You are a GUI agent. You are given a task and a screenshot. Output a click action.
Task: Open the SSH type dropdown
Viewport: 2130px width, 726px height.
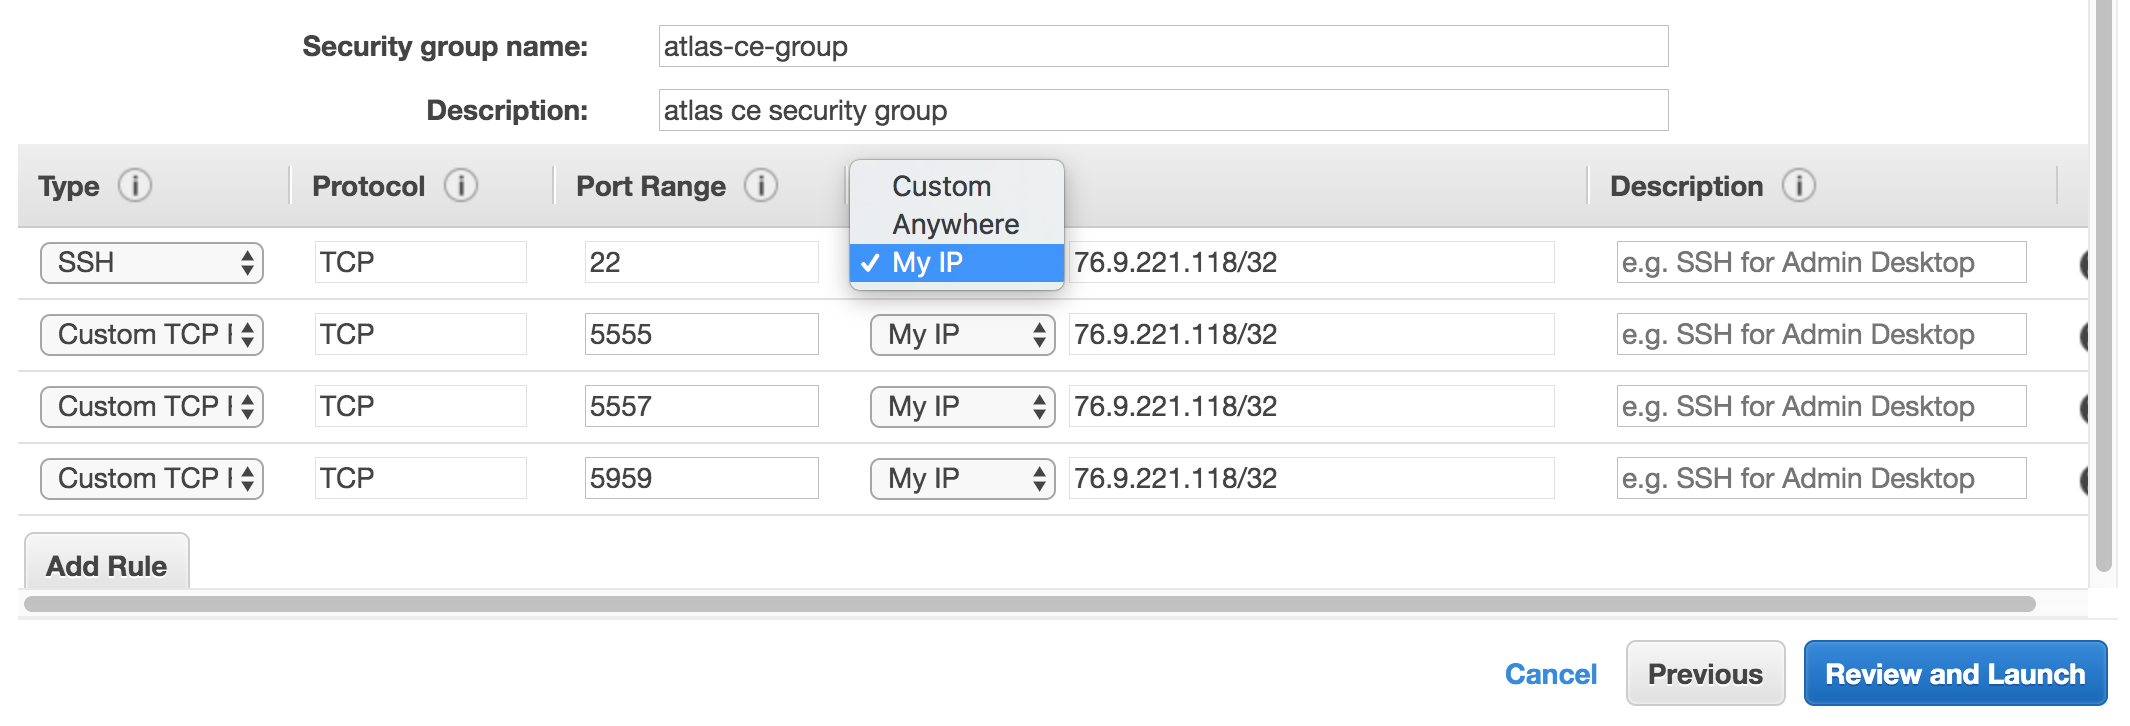tap(152, 263)
